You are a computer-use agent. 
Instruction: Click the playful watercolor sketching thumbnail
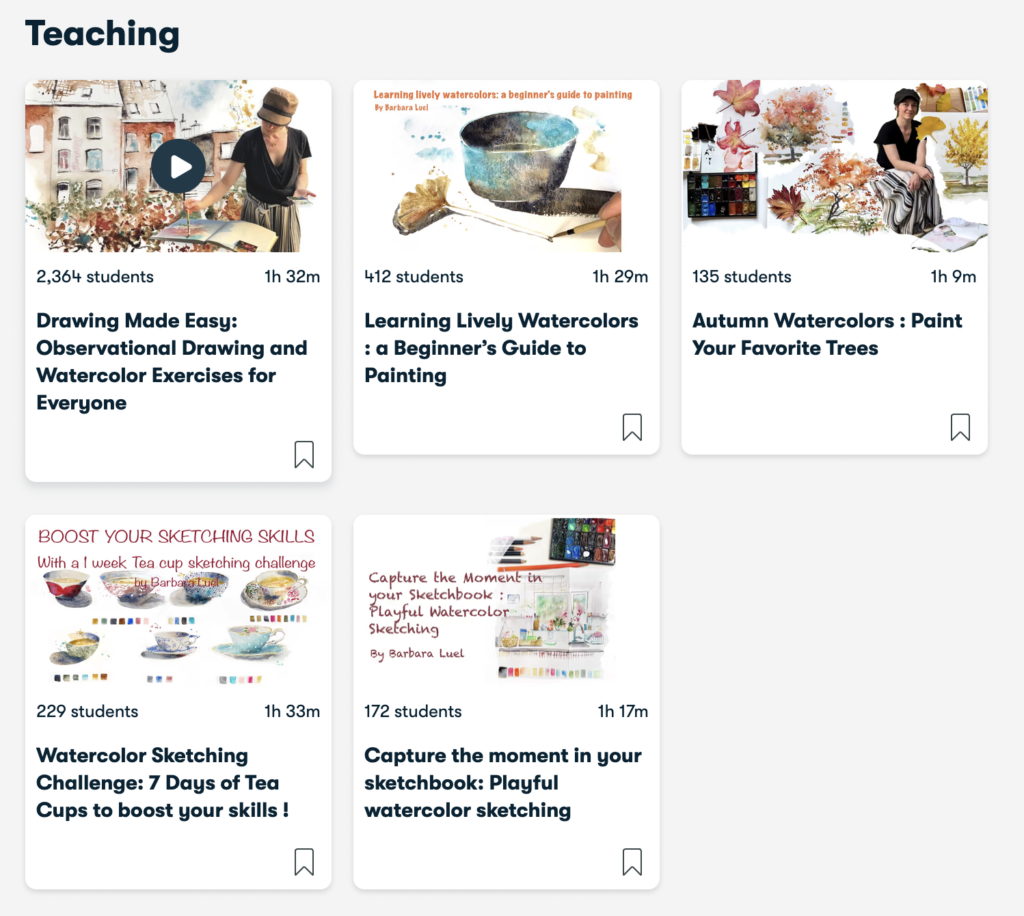coord(506,601)
